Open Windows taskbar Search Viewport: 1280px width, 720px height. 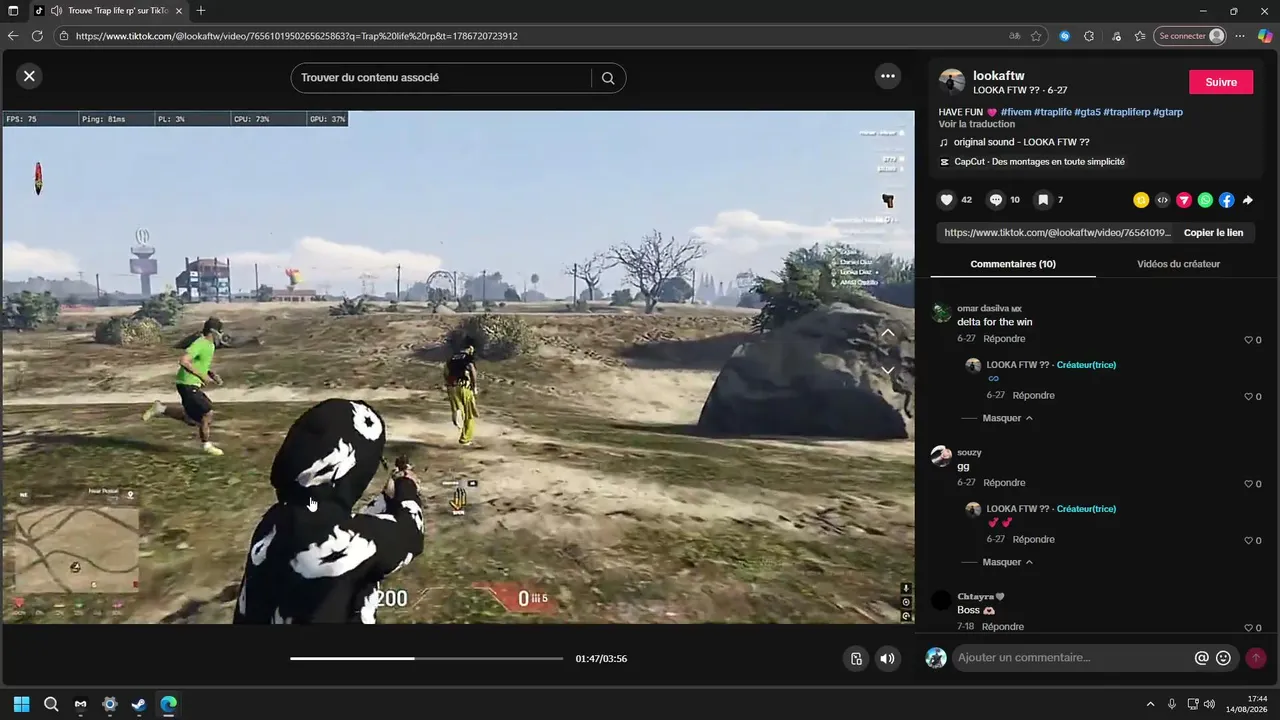pos(51,704)
